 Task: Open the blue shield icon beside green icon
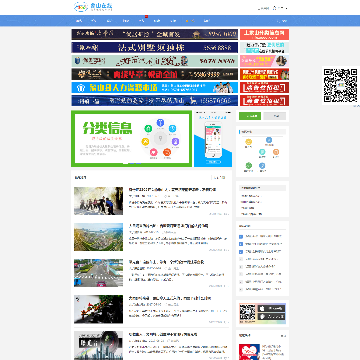(x=262, y=165)
